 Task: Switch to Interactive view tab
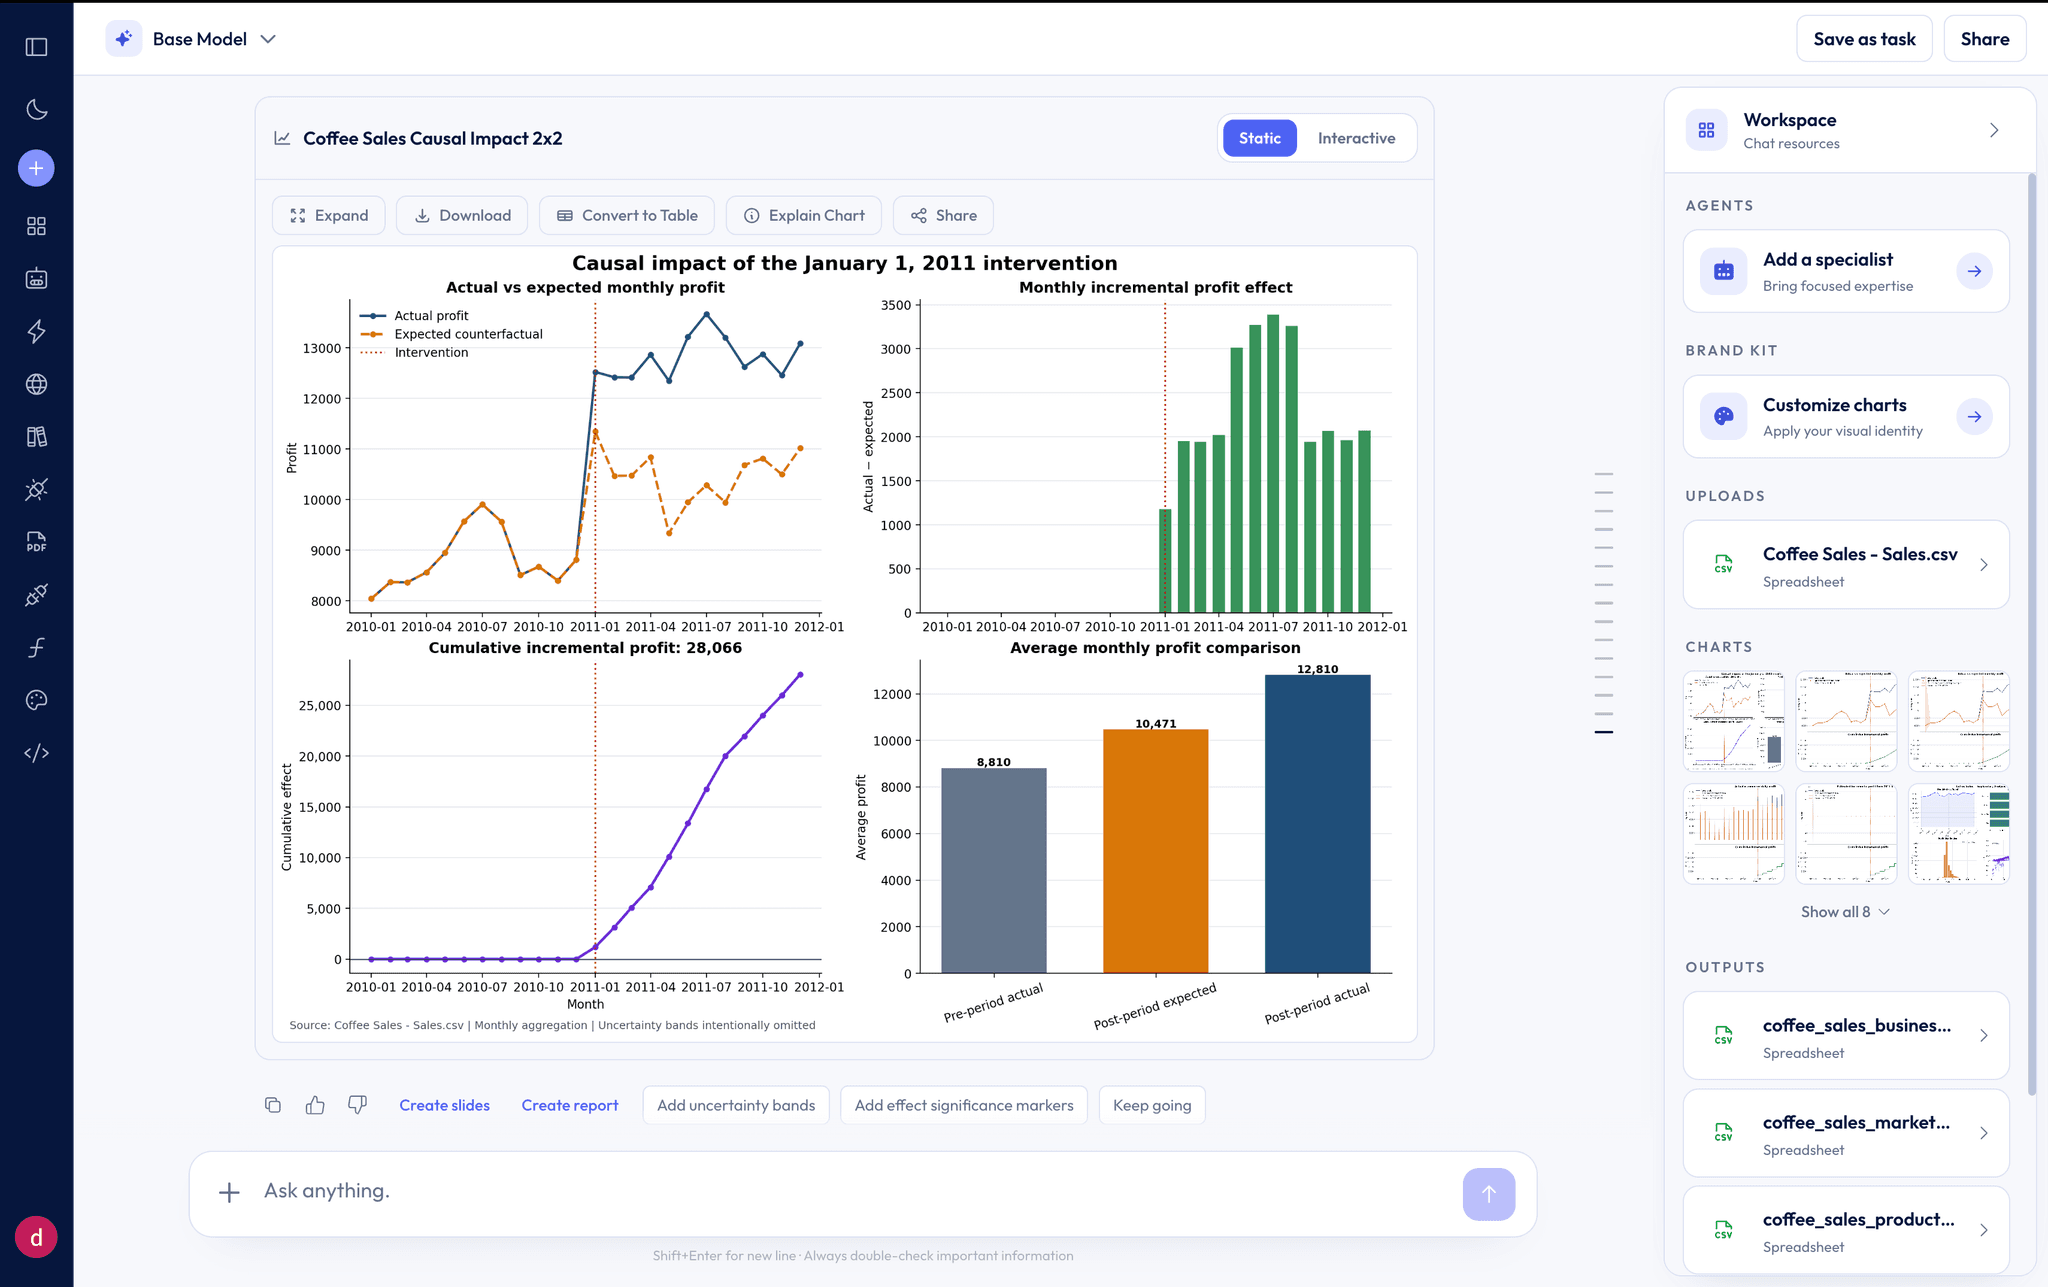[x=1356, y=138]
